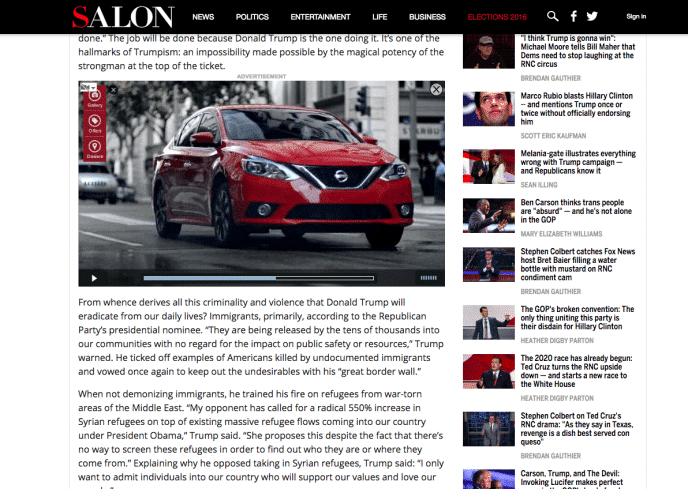This screenshot has height=489, width=688.
Task: Open the search magnifier icon
Action: (552, 17)
